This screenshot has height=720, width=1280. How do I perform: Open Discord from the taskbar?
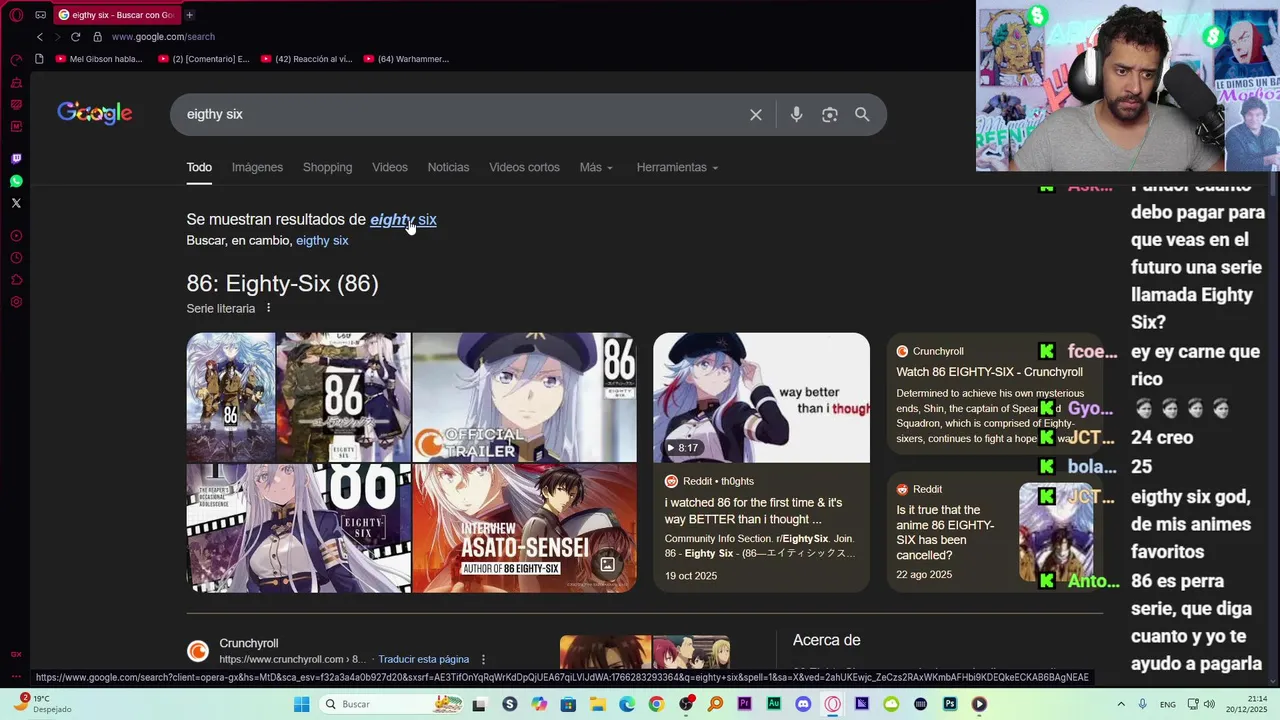[803, 704]
